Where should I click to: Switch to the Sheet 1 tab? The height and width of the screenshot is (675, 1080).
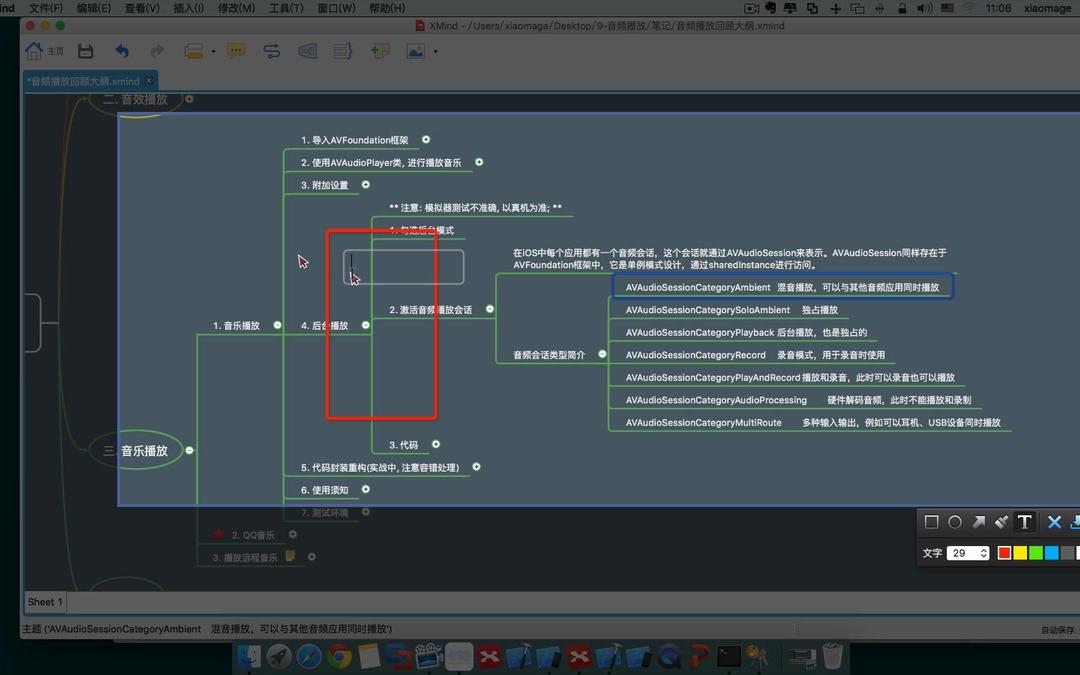pos(44,601)
